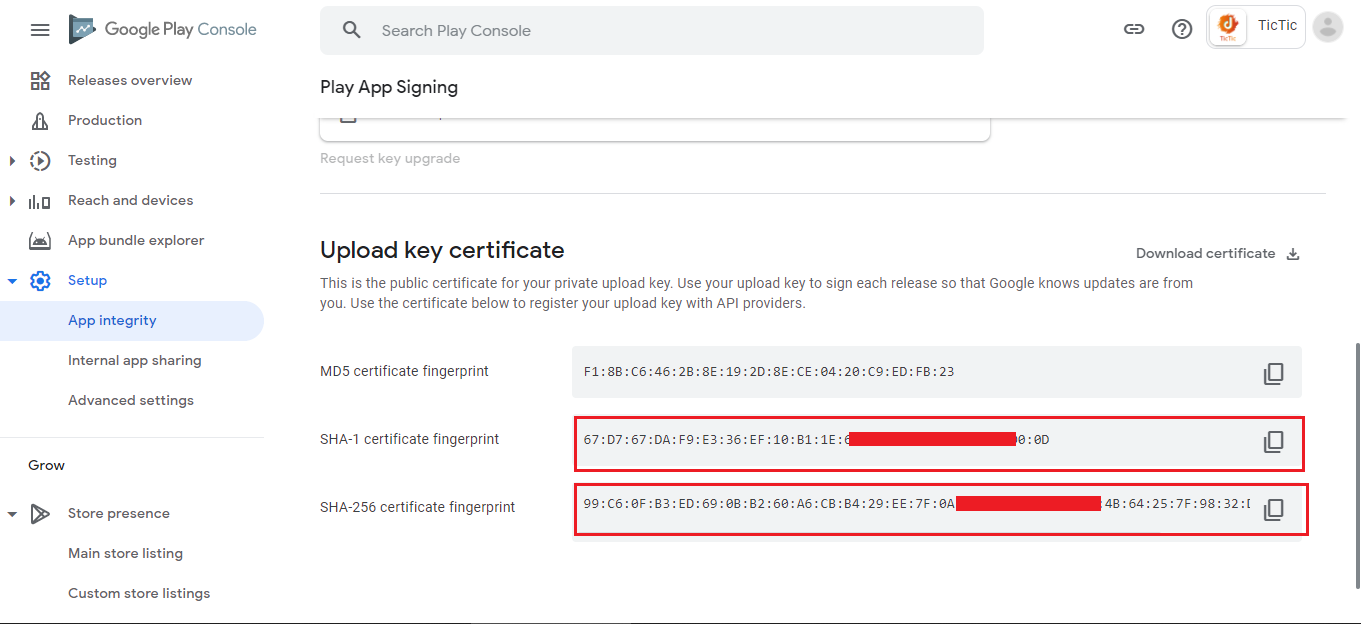Screen dimensions: 1361x624
Task: Click the Search Play Console field
Action: click(x=660, y=30)
